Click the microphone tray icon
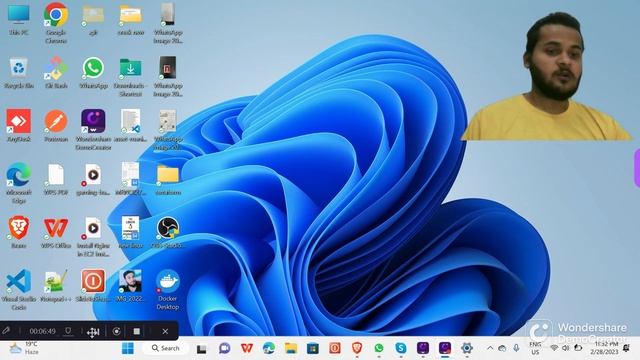The image size is (640, 360). coord(516,348)
